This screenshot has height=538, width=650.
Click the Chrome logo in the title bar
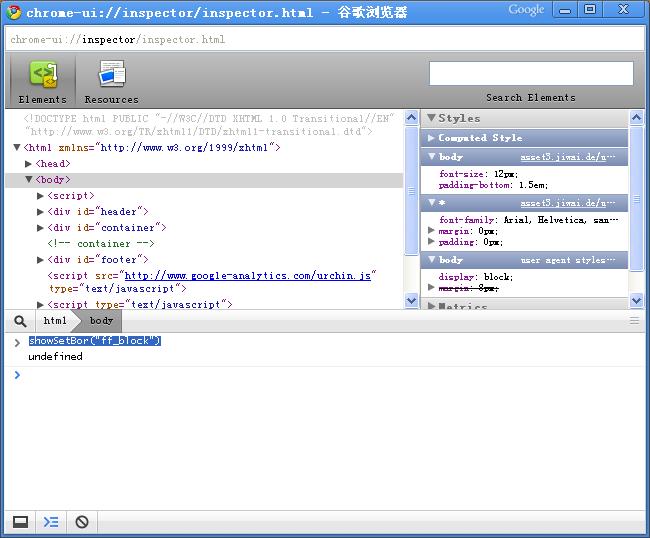pos(14,13)
